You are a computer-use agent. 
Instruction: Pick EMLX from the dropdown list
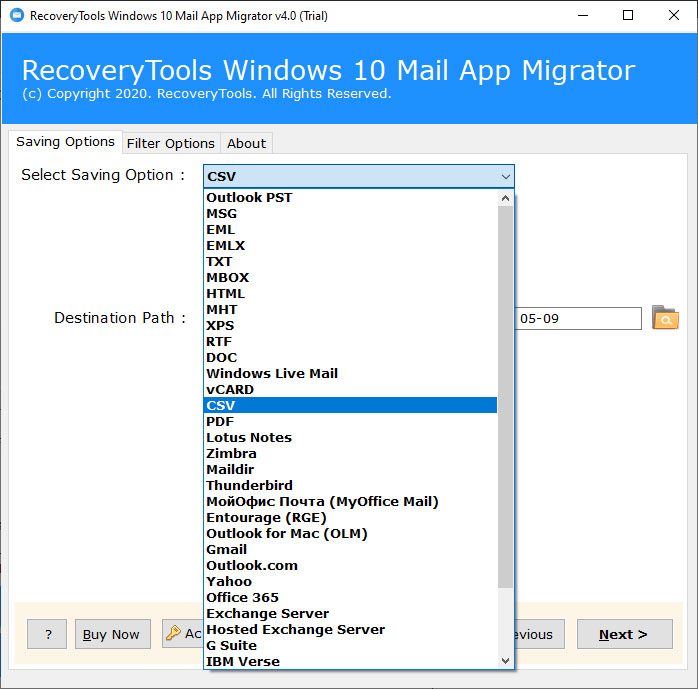point(350,245)
